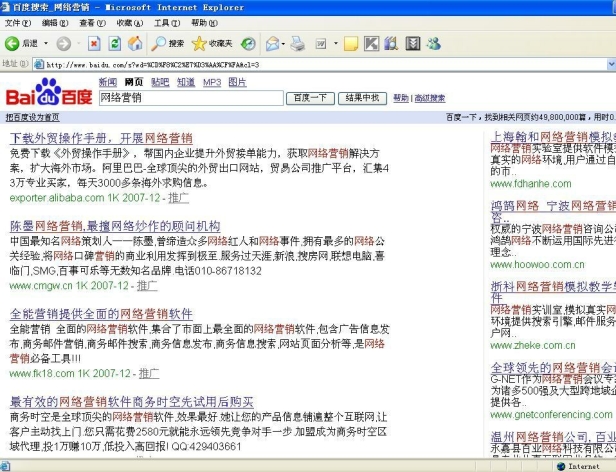The height and width of the screenshot is (472, 616).
Task: Open result 全能营销提供全面的网络营销软件
Action: click(101, 314)
